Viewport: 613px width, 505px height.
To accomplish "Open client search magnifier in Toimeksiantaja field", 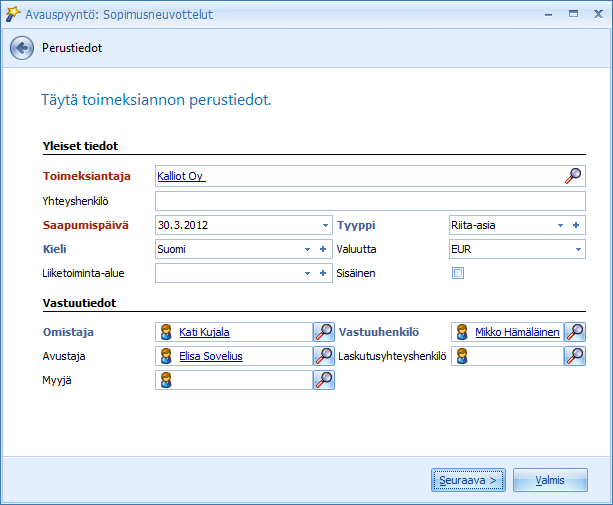I will pos(573,176).
